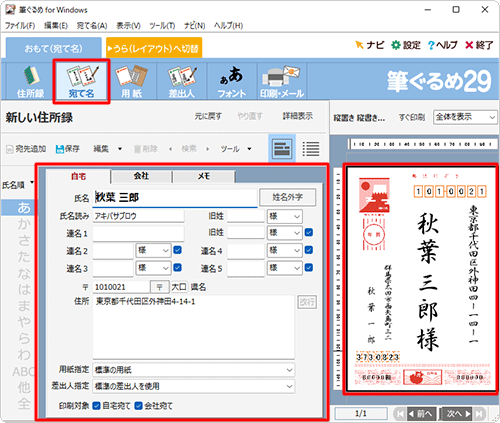Switch to うら(レイアウト)へ切替 tab
The height and width of the screenshot is (423, 500).
(x=154, y=48)
